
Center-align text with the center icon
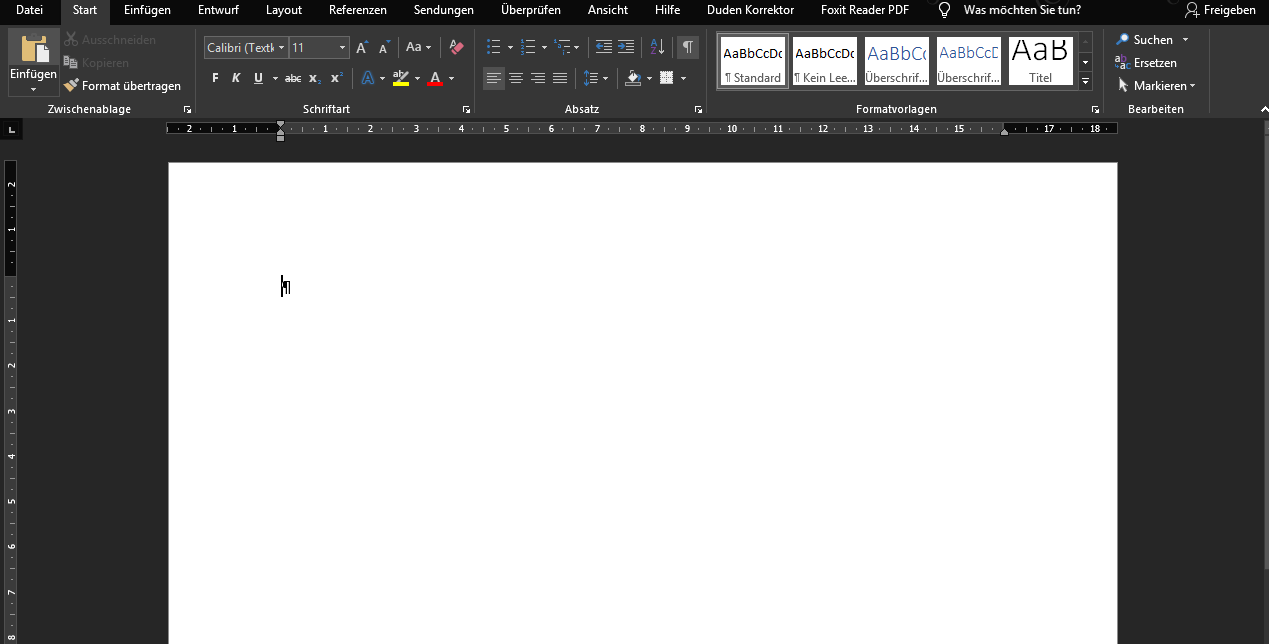516,78
